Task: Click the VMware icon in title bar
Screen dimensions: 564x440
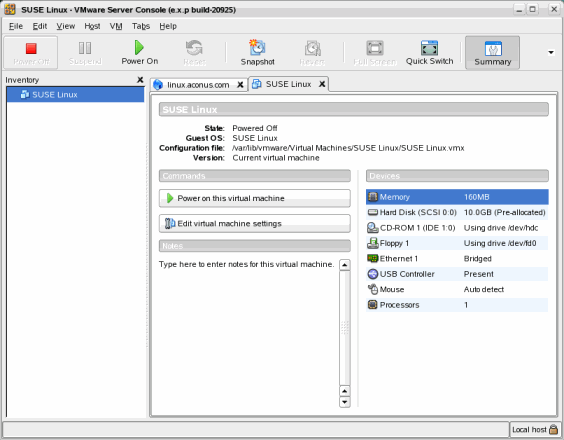Action: pos(10,9)
